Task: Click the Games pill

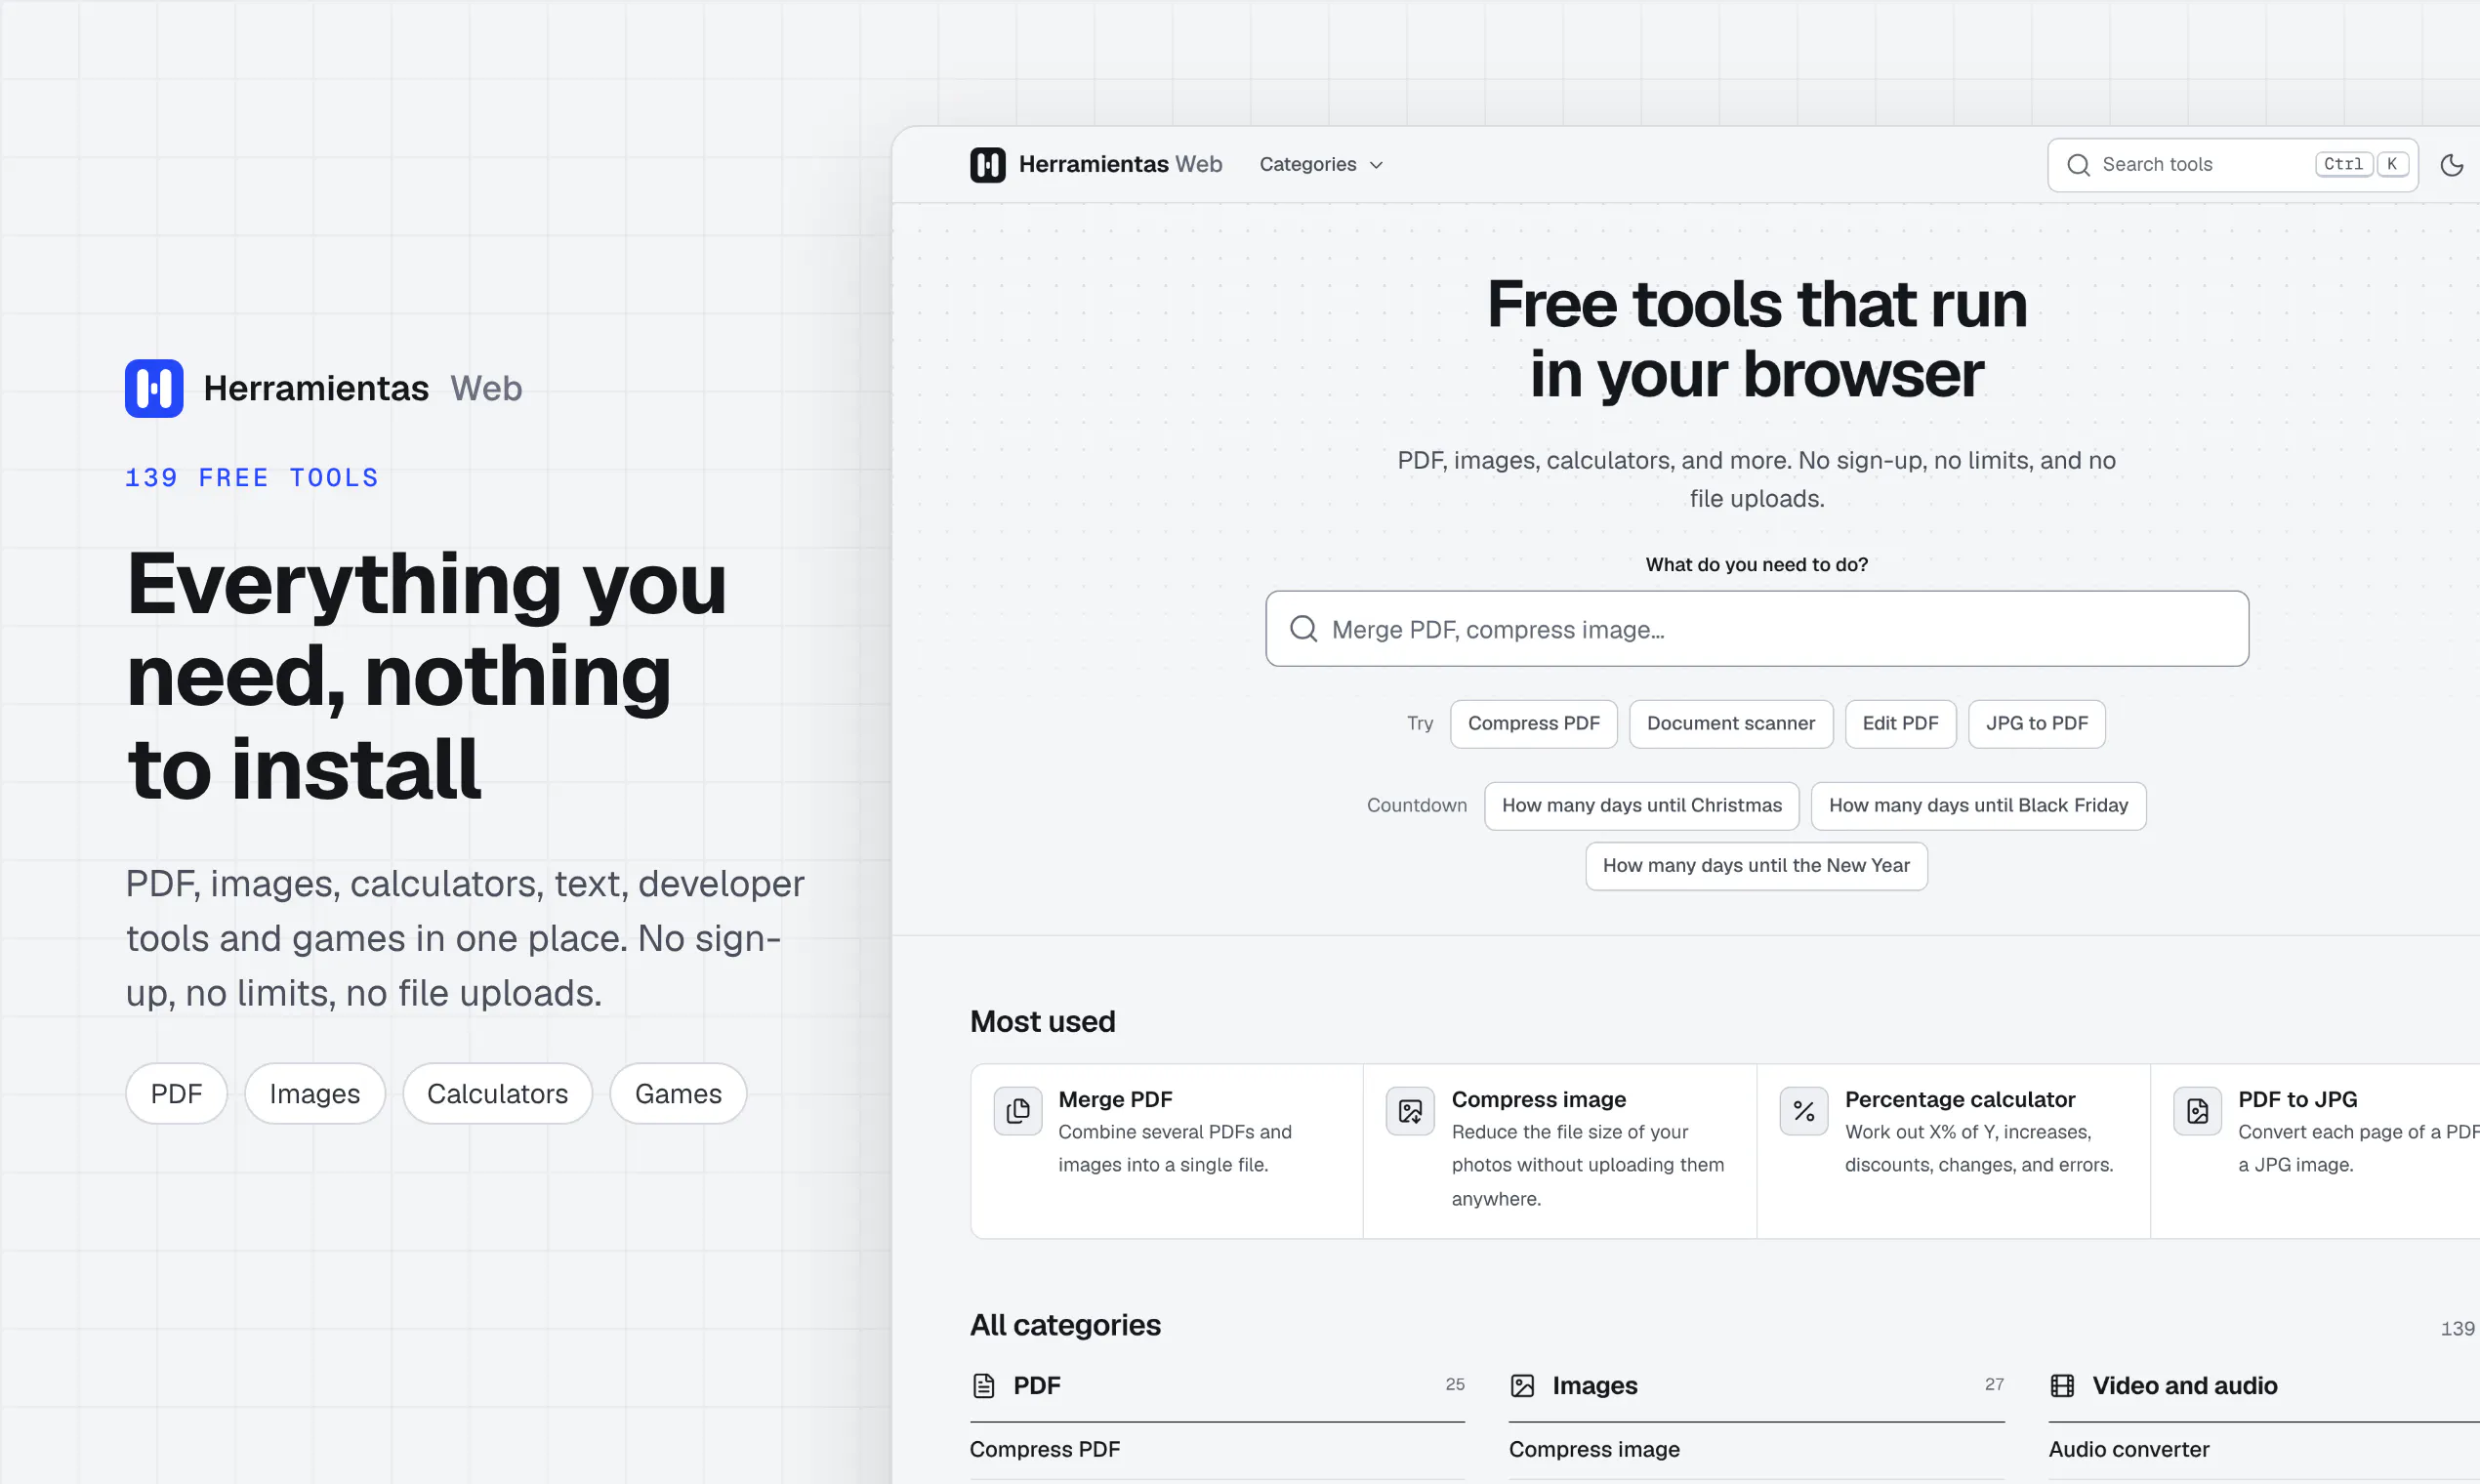Action: pos(678,1094)
